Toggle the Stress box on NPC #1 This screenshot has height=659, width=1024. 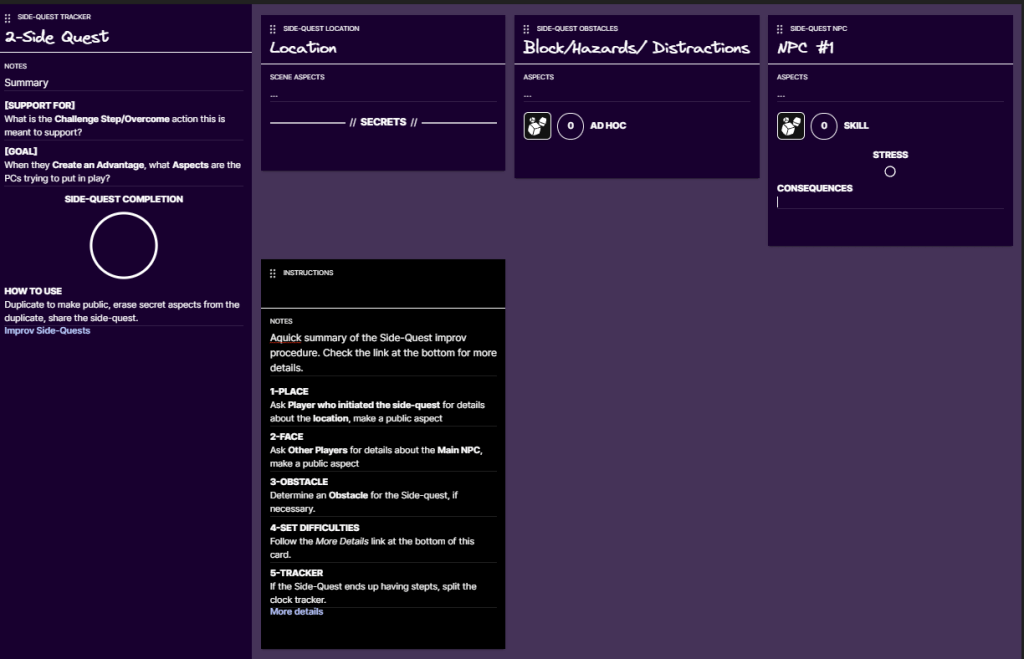[x=890, y=172]
